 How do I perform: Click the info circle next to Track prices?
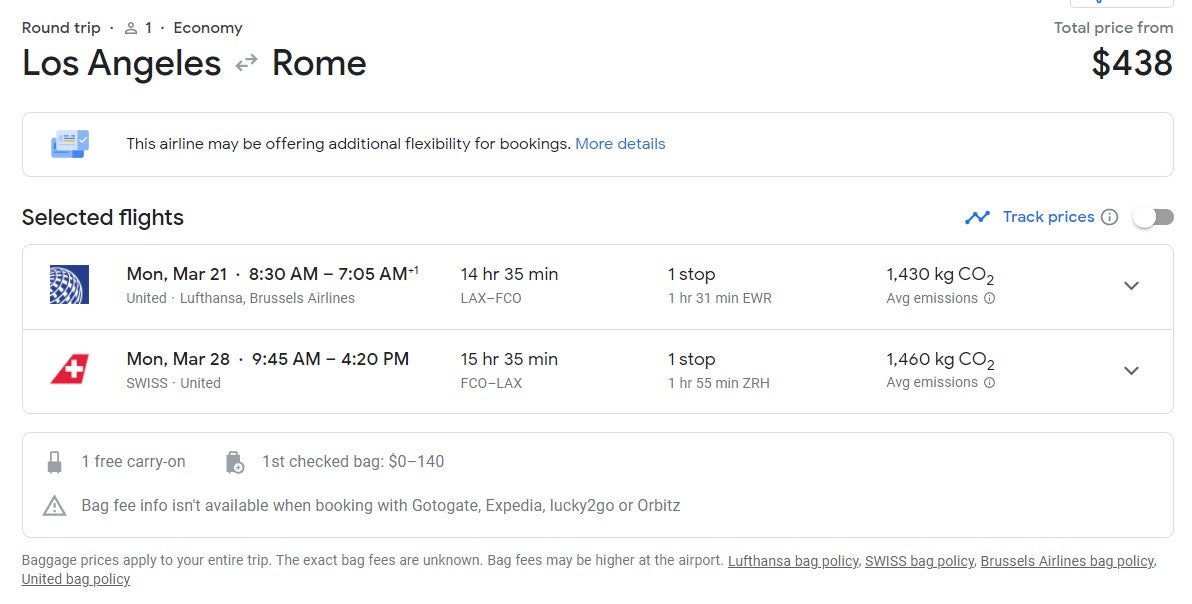[1110, 216]
